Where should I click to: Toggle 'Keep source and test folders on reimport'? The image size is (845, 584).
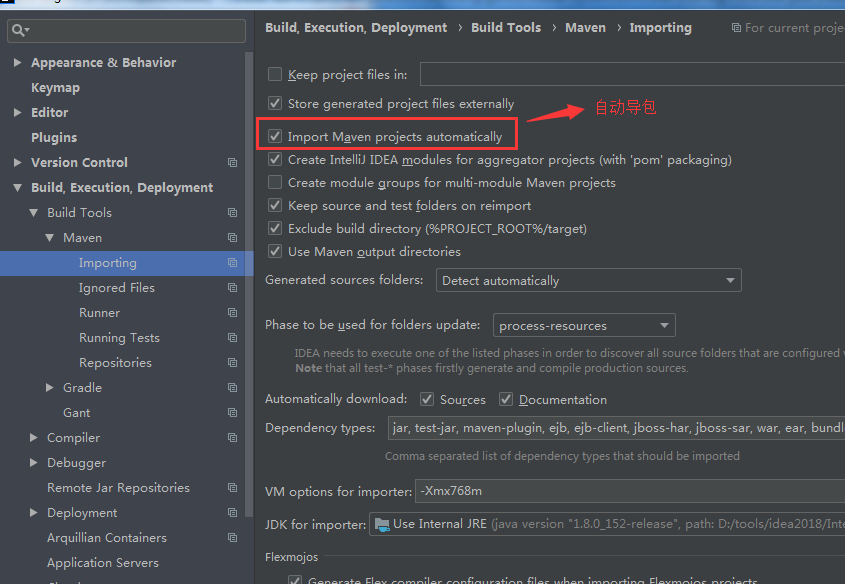(275, 205)
